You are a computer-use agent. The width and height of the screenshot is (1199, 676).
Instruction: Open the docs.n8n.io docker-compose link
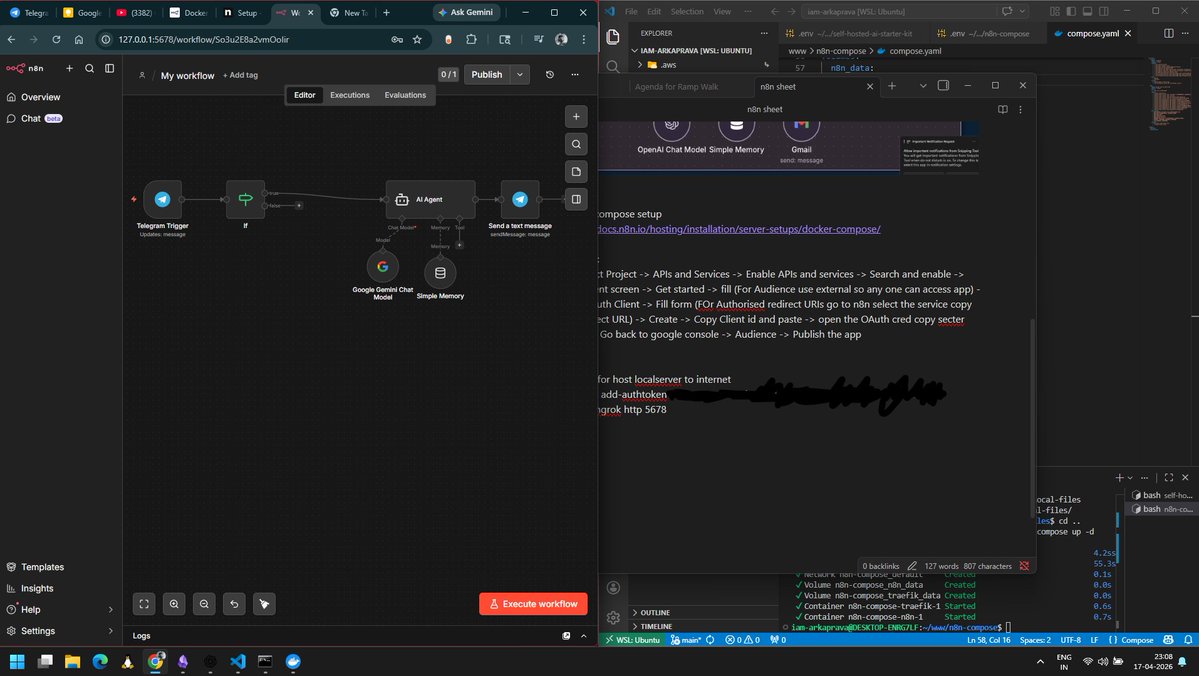[740, 229]
